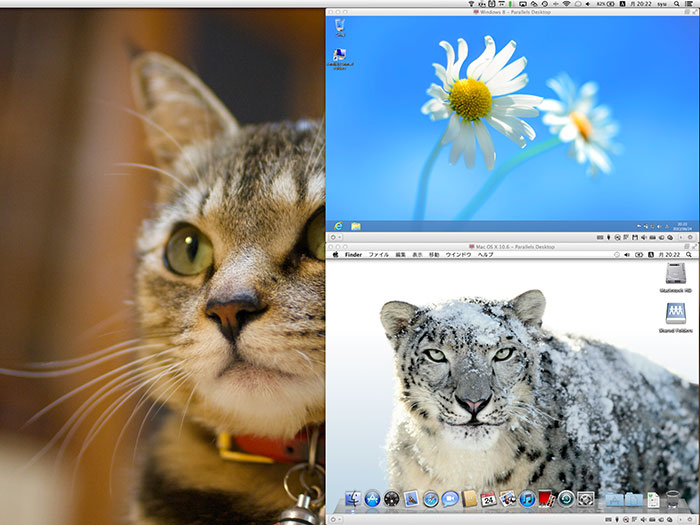The height and width of the screenshot is (525, 700).
Task: Open Address Book in the dock
Action: point(469,499)
